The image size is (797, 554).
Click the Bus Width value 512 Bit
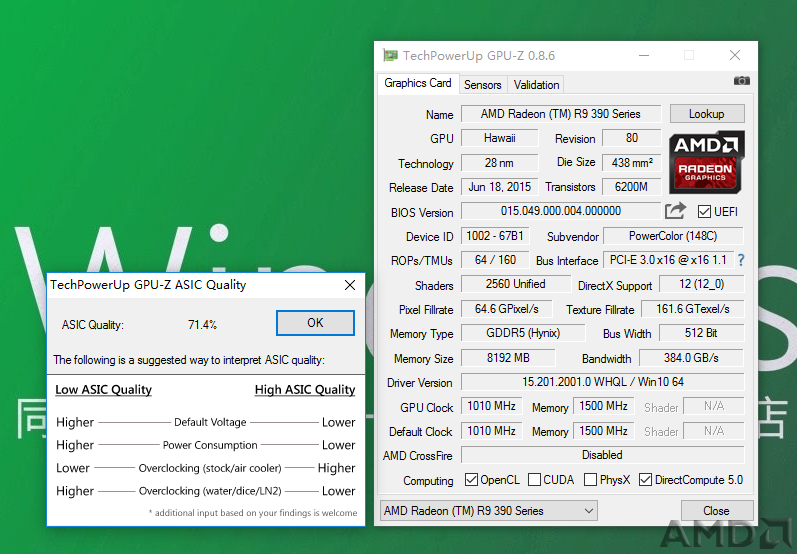(702, 333)
